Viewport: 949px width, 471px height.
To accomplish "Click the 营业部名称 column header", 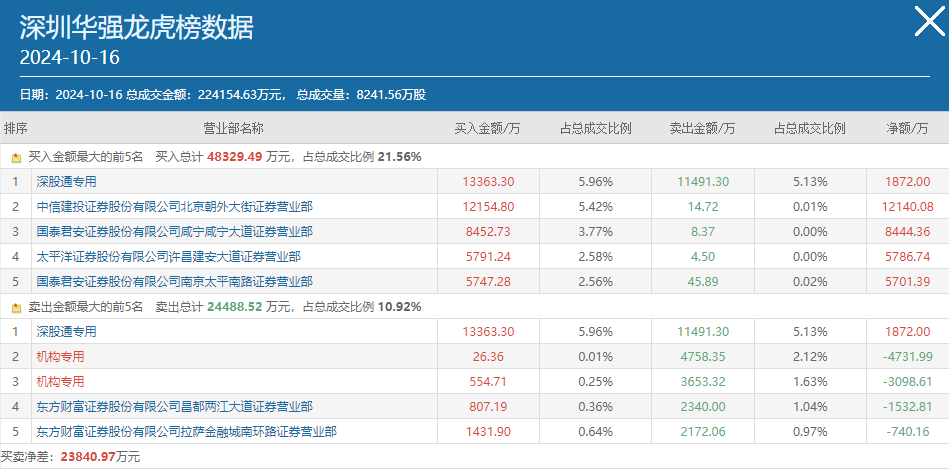I will point(233,128).
